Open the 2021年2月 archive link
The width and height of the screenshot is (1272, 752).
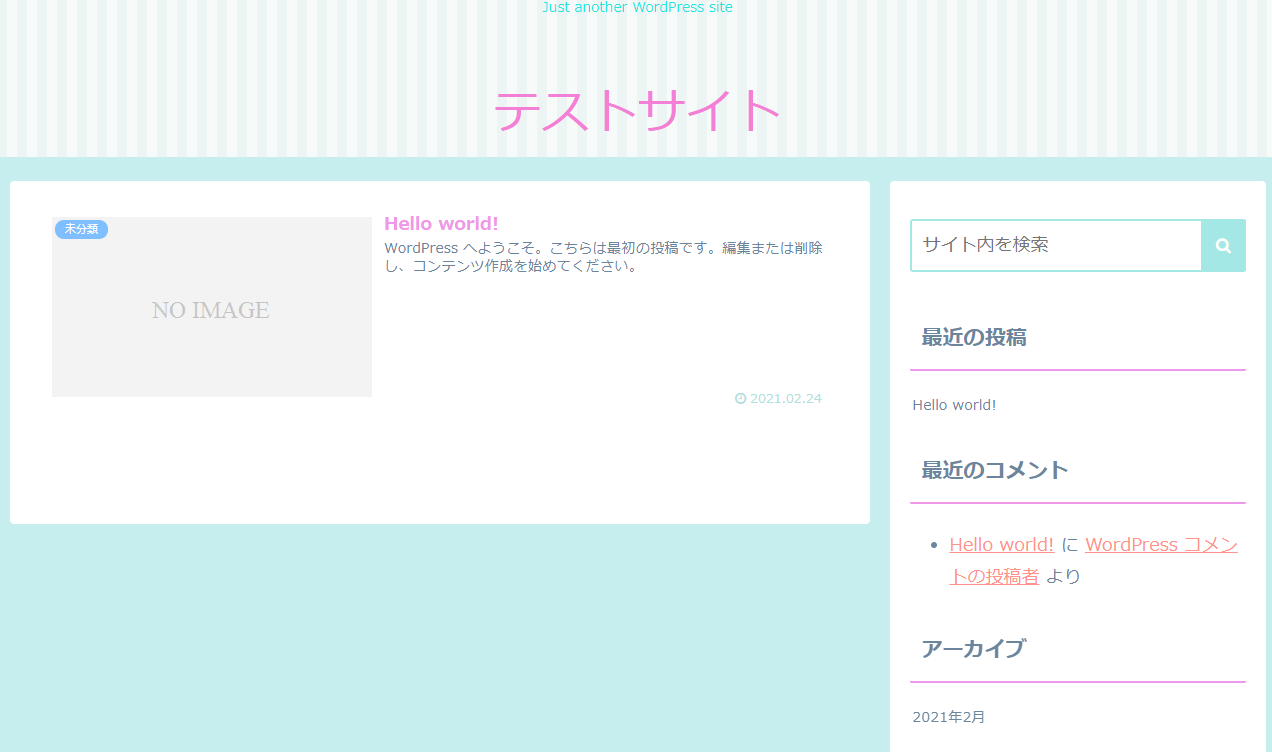coord(948,717)
